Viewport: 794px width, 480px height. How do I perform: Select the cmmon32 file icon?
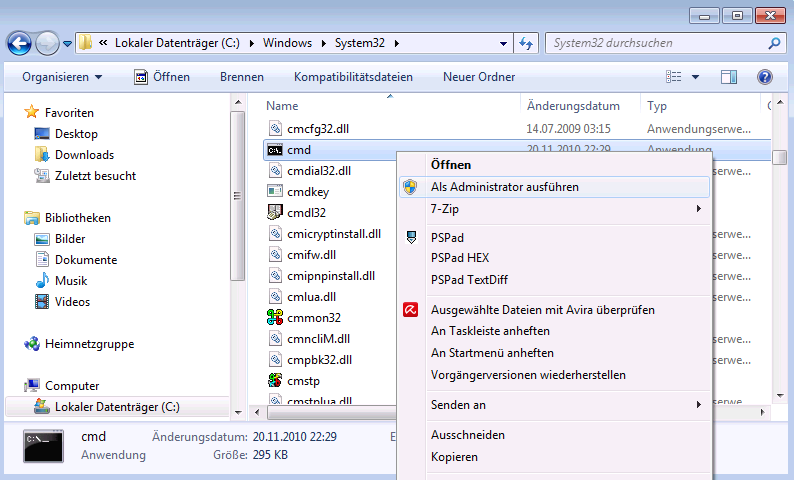[x=275, y=317]
